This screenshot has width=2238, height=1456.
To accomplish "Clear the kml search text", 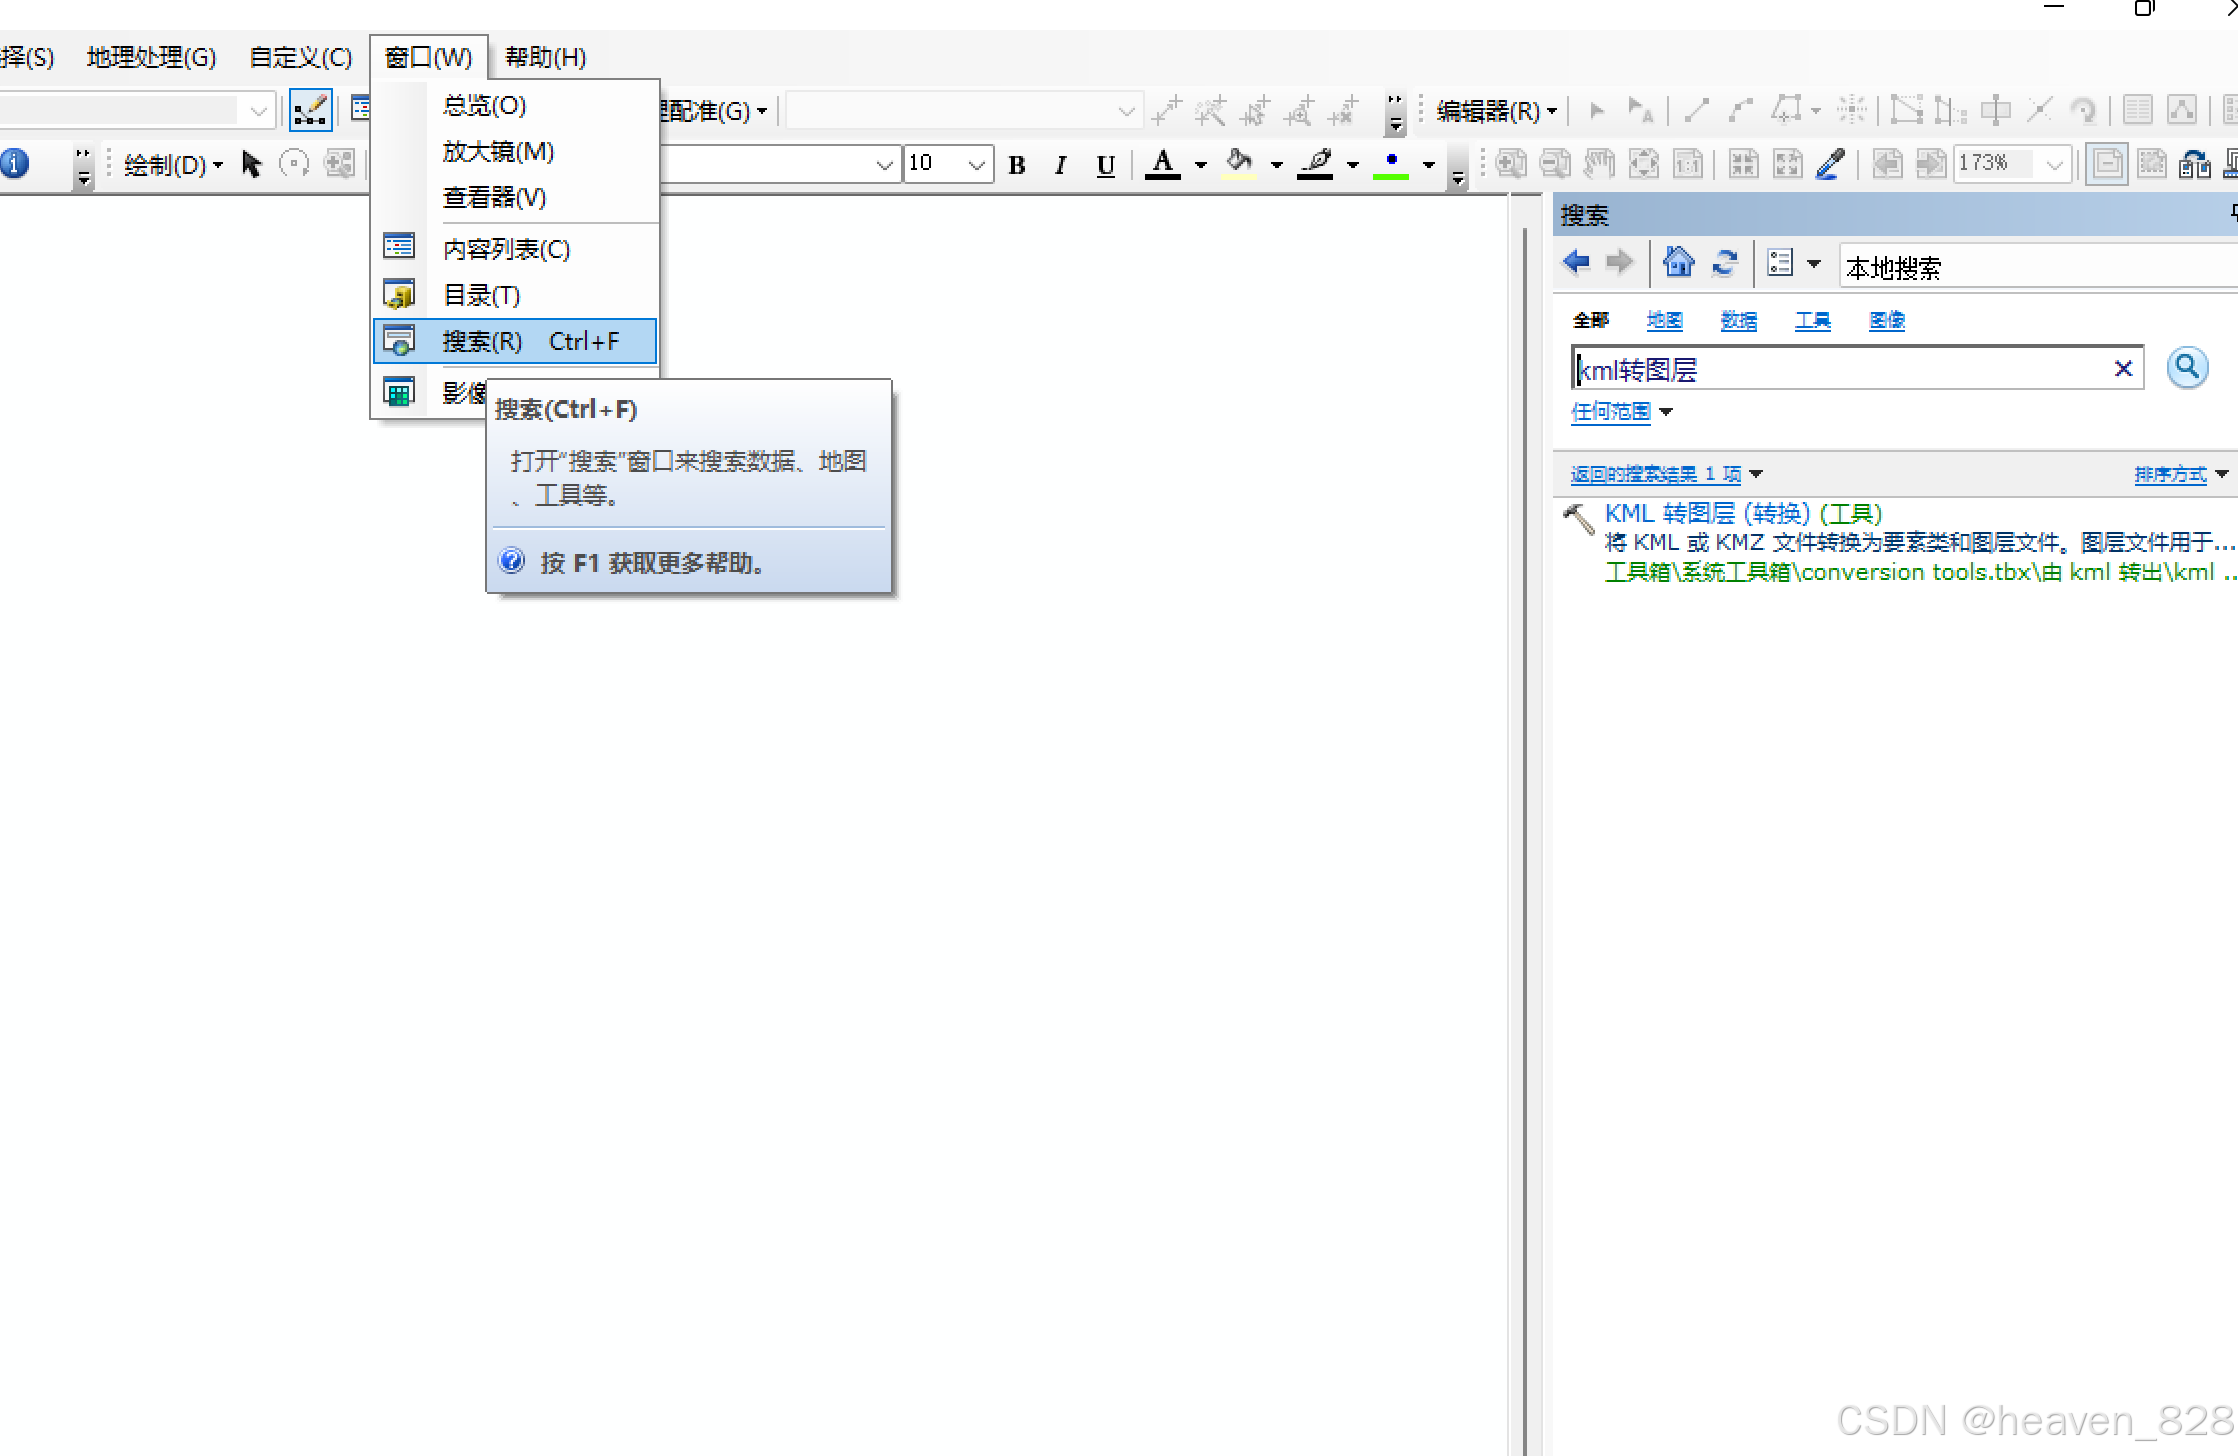I will 2123,369.
